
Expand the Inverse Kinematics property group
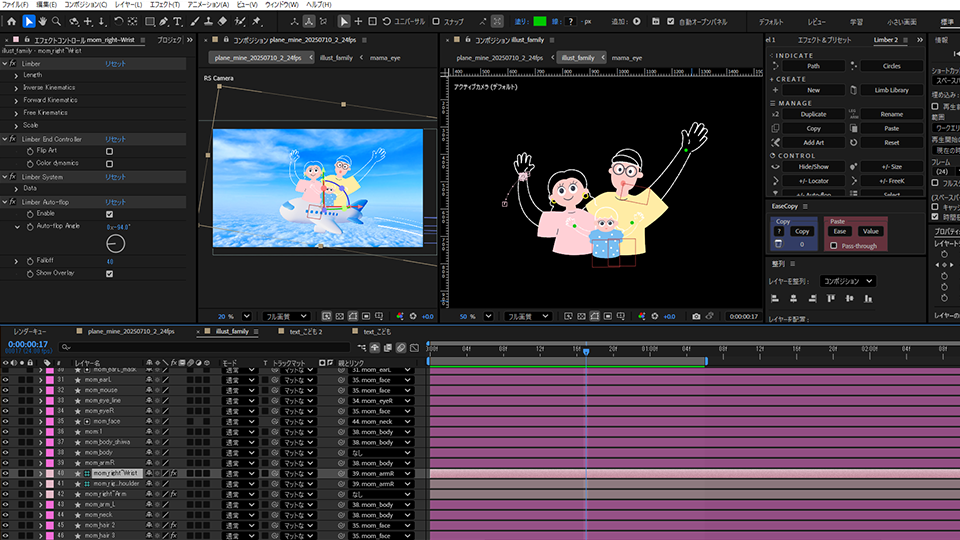(17, 88)
